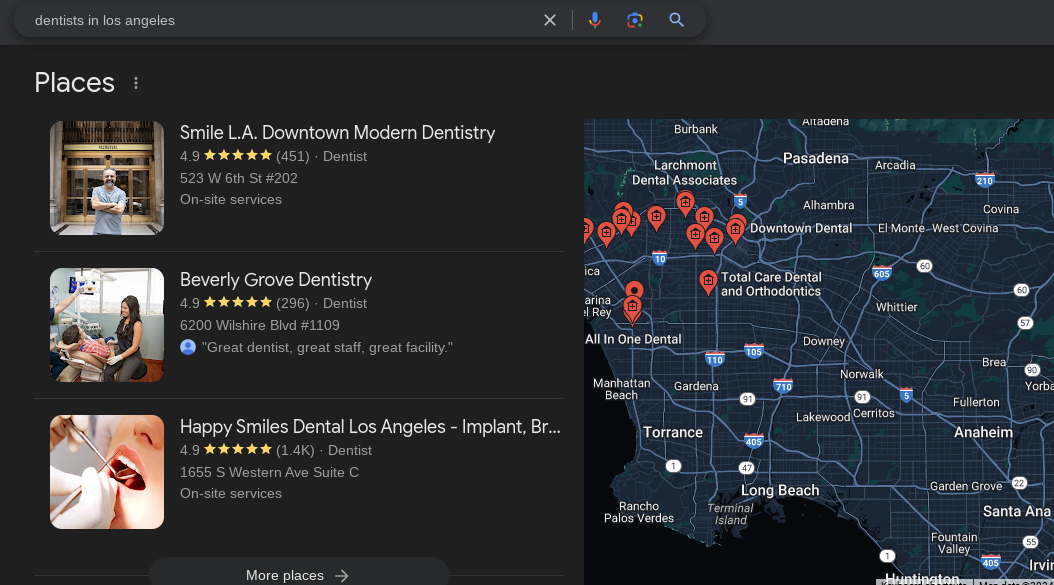Image resolution: width=1054 pixels, height=585 pixels.
Task: Click the 'All In One Dental' map label
Action: click(633, 339)
